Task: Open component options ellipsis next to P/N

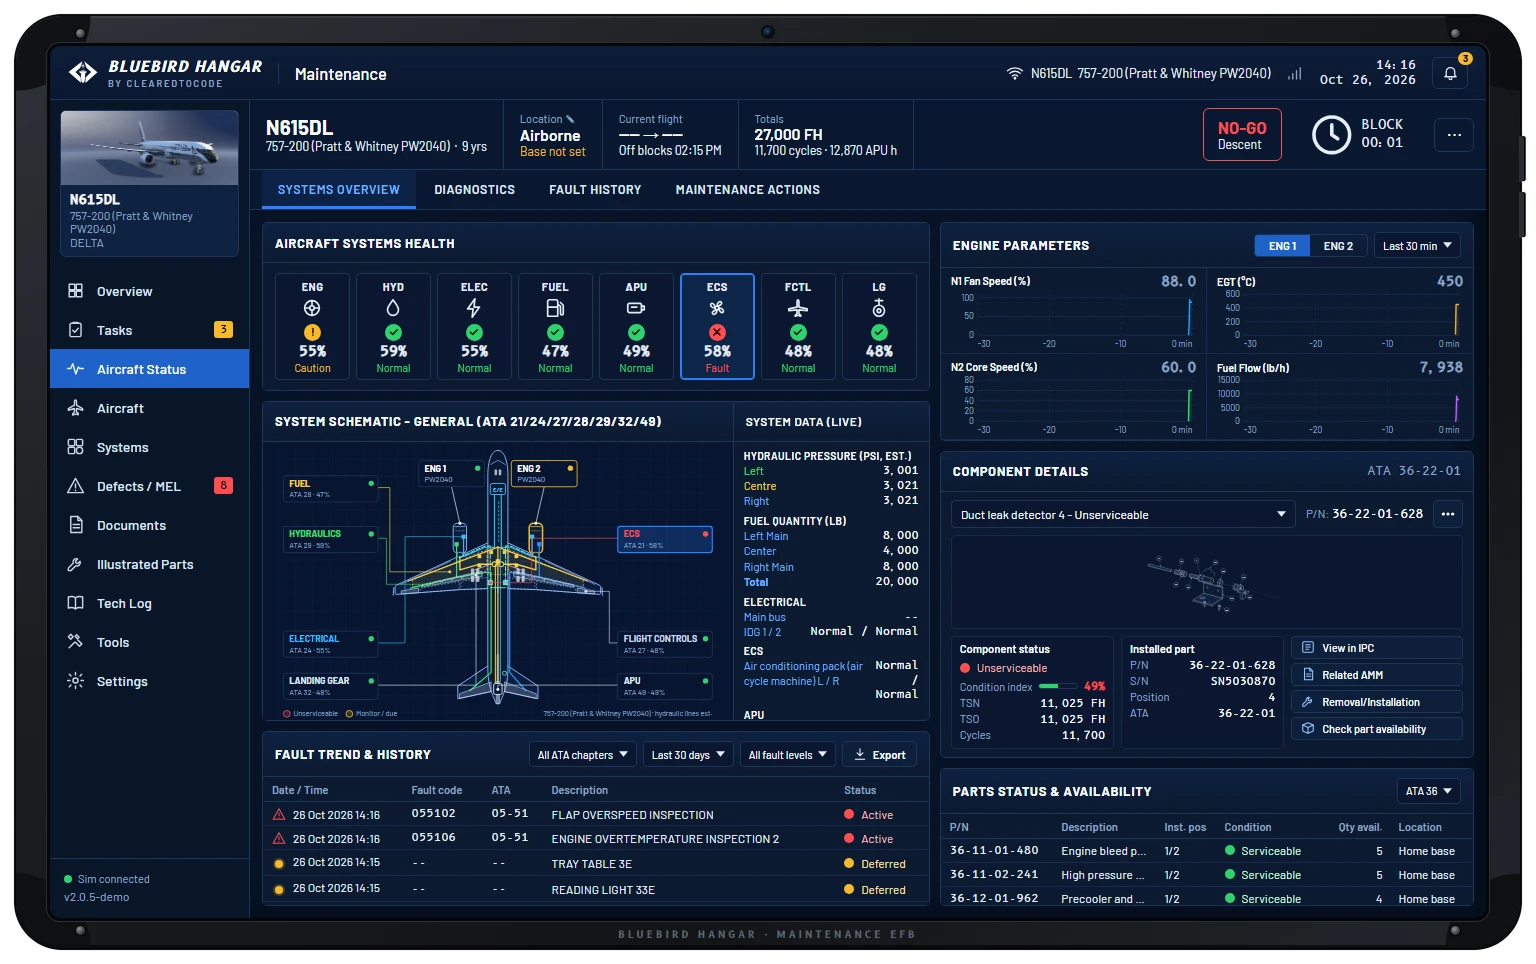Action: click(1447, 514)
